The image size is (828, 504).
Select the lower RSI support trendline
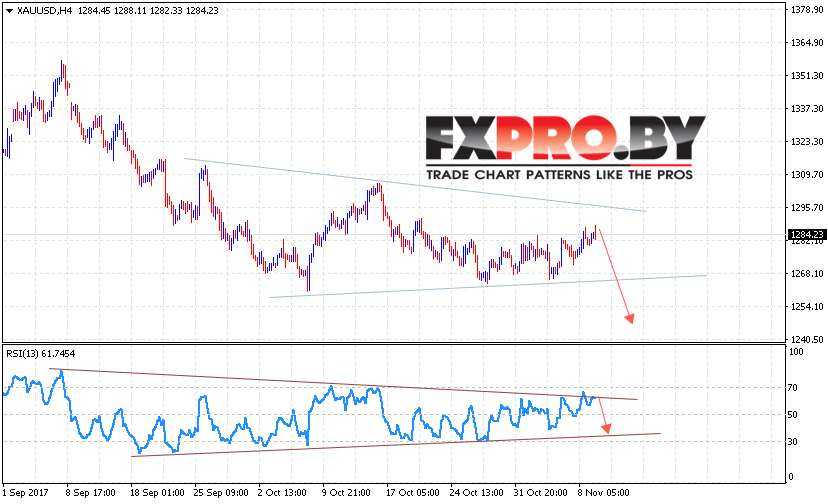click(396, 445)
